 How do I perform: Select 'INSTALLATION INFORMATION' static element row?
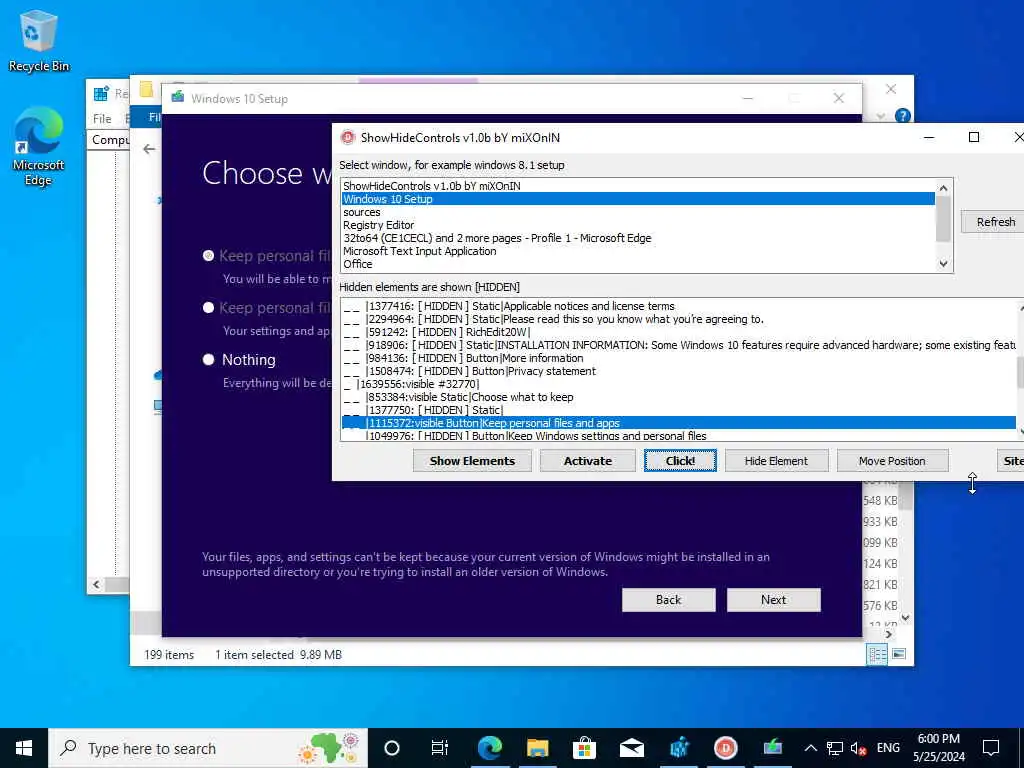click(679, 345)
